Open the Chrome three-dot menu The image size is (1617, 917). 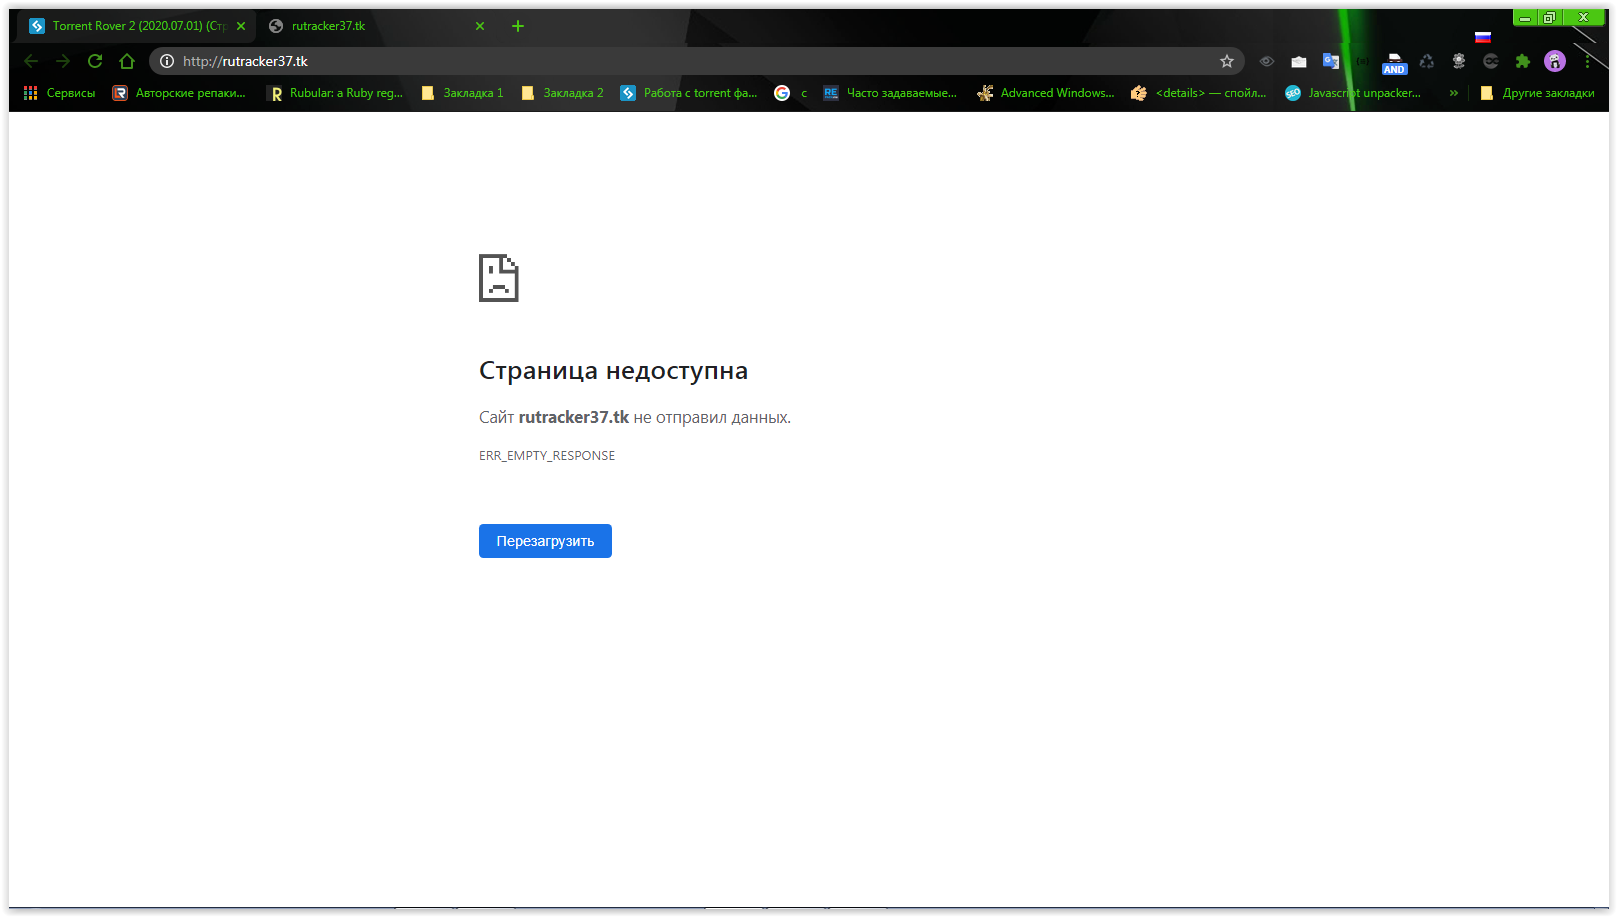[1587, 61]
